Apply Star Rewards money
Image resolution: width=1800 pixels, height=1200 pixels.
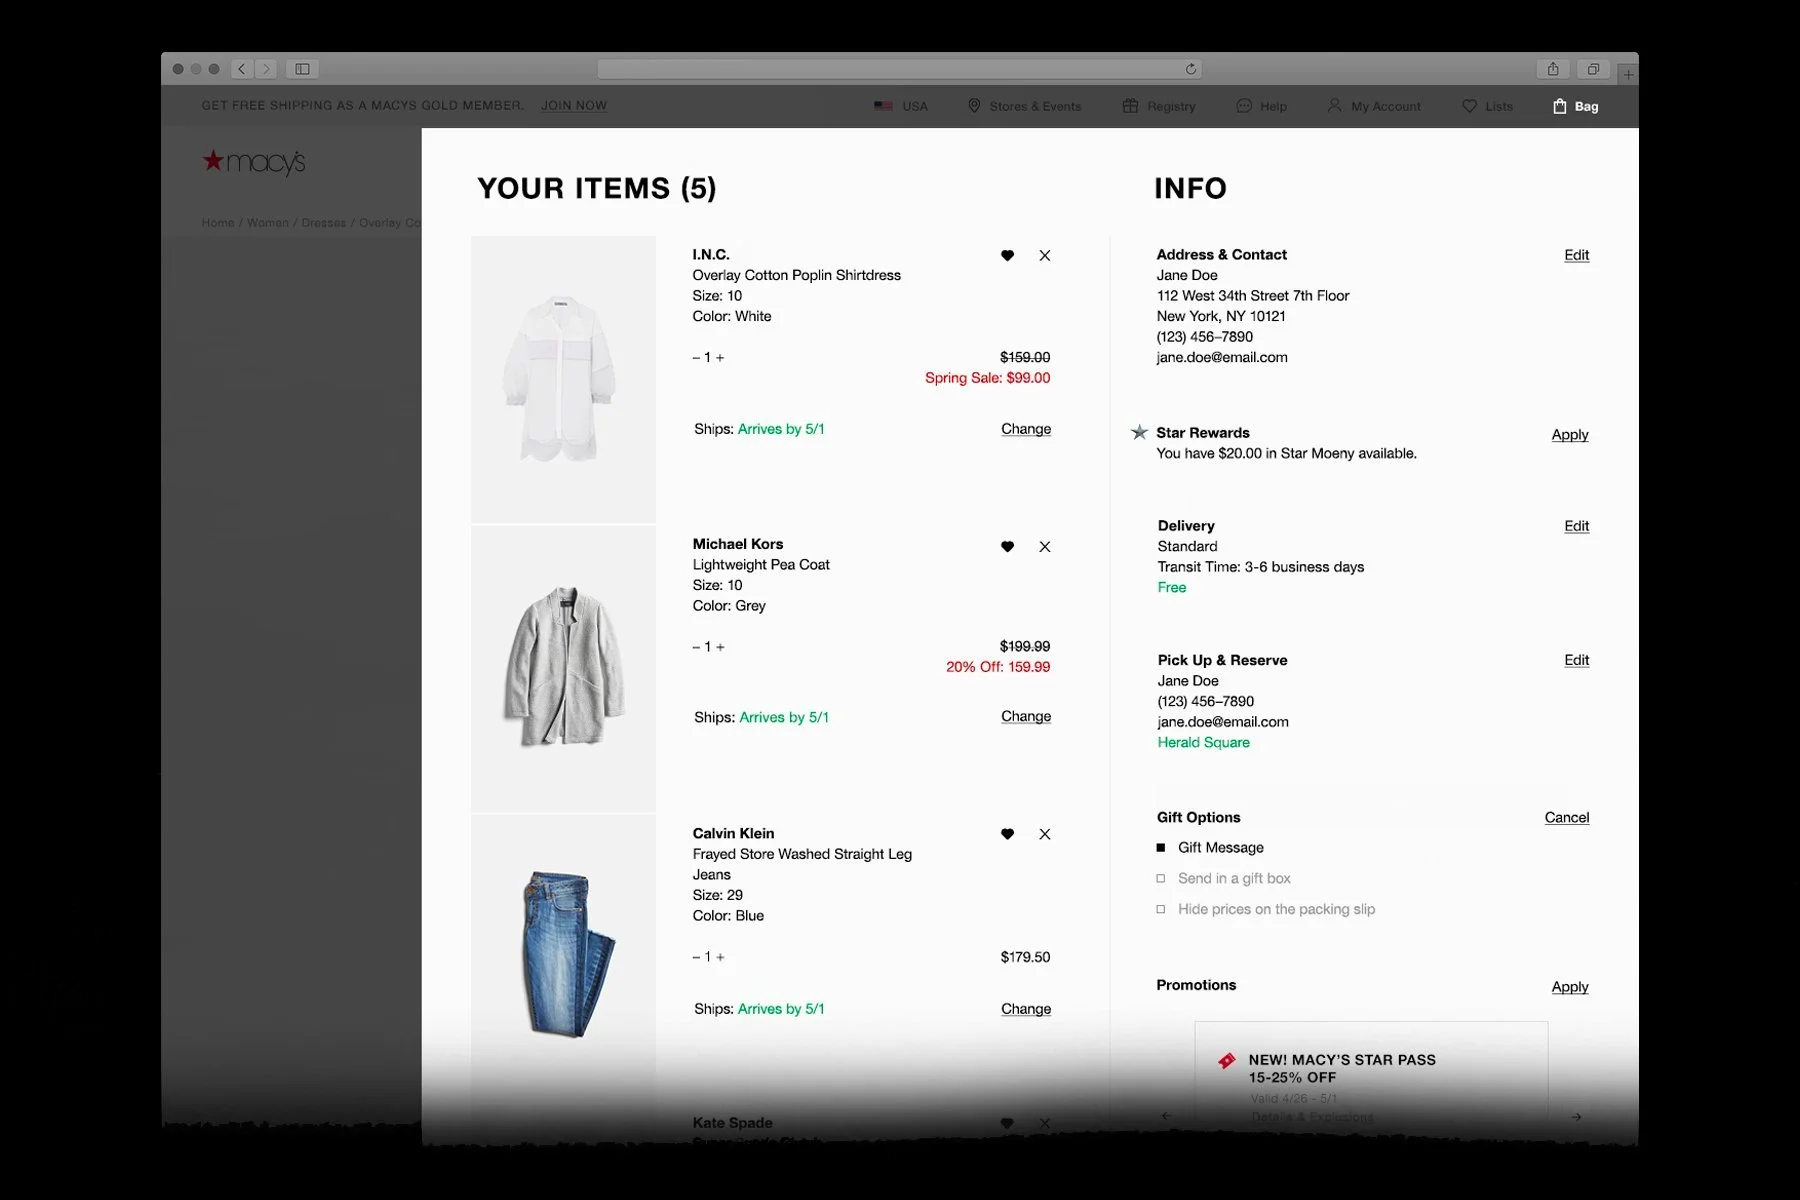[x=1570, y=435]
